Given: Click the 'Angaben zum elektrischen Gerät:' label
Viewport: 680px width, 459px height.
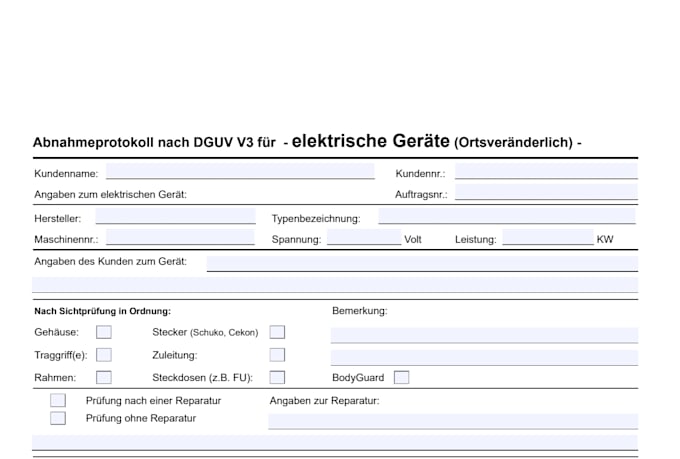Looking at the screenshot, I should [x=111, y=194].
